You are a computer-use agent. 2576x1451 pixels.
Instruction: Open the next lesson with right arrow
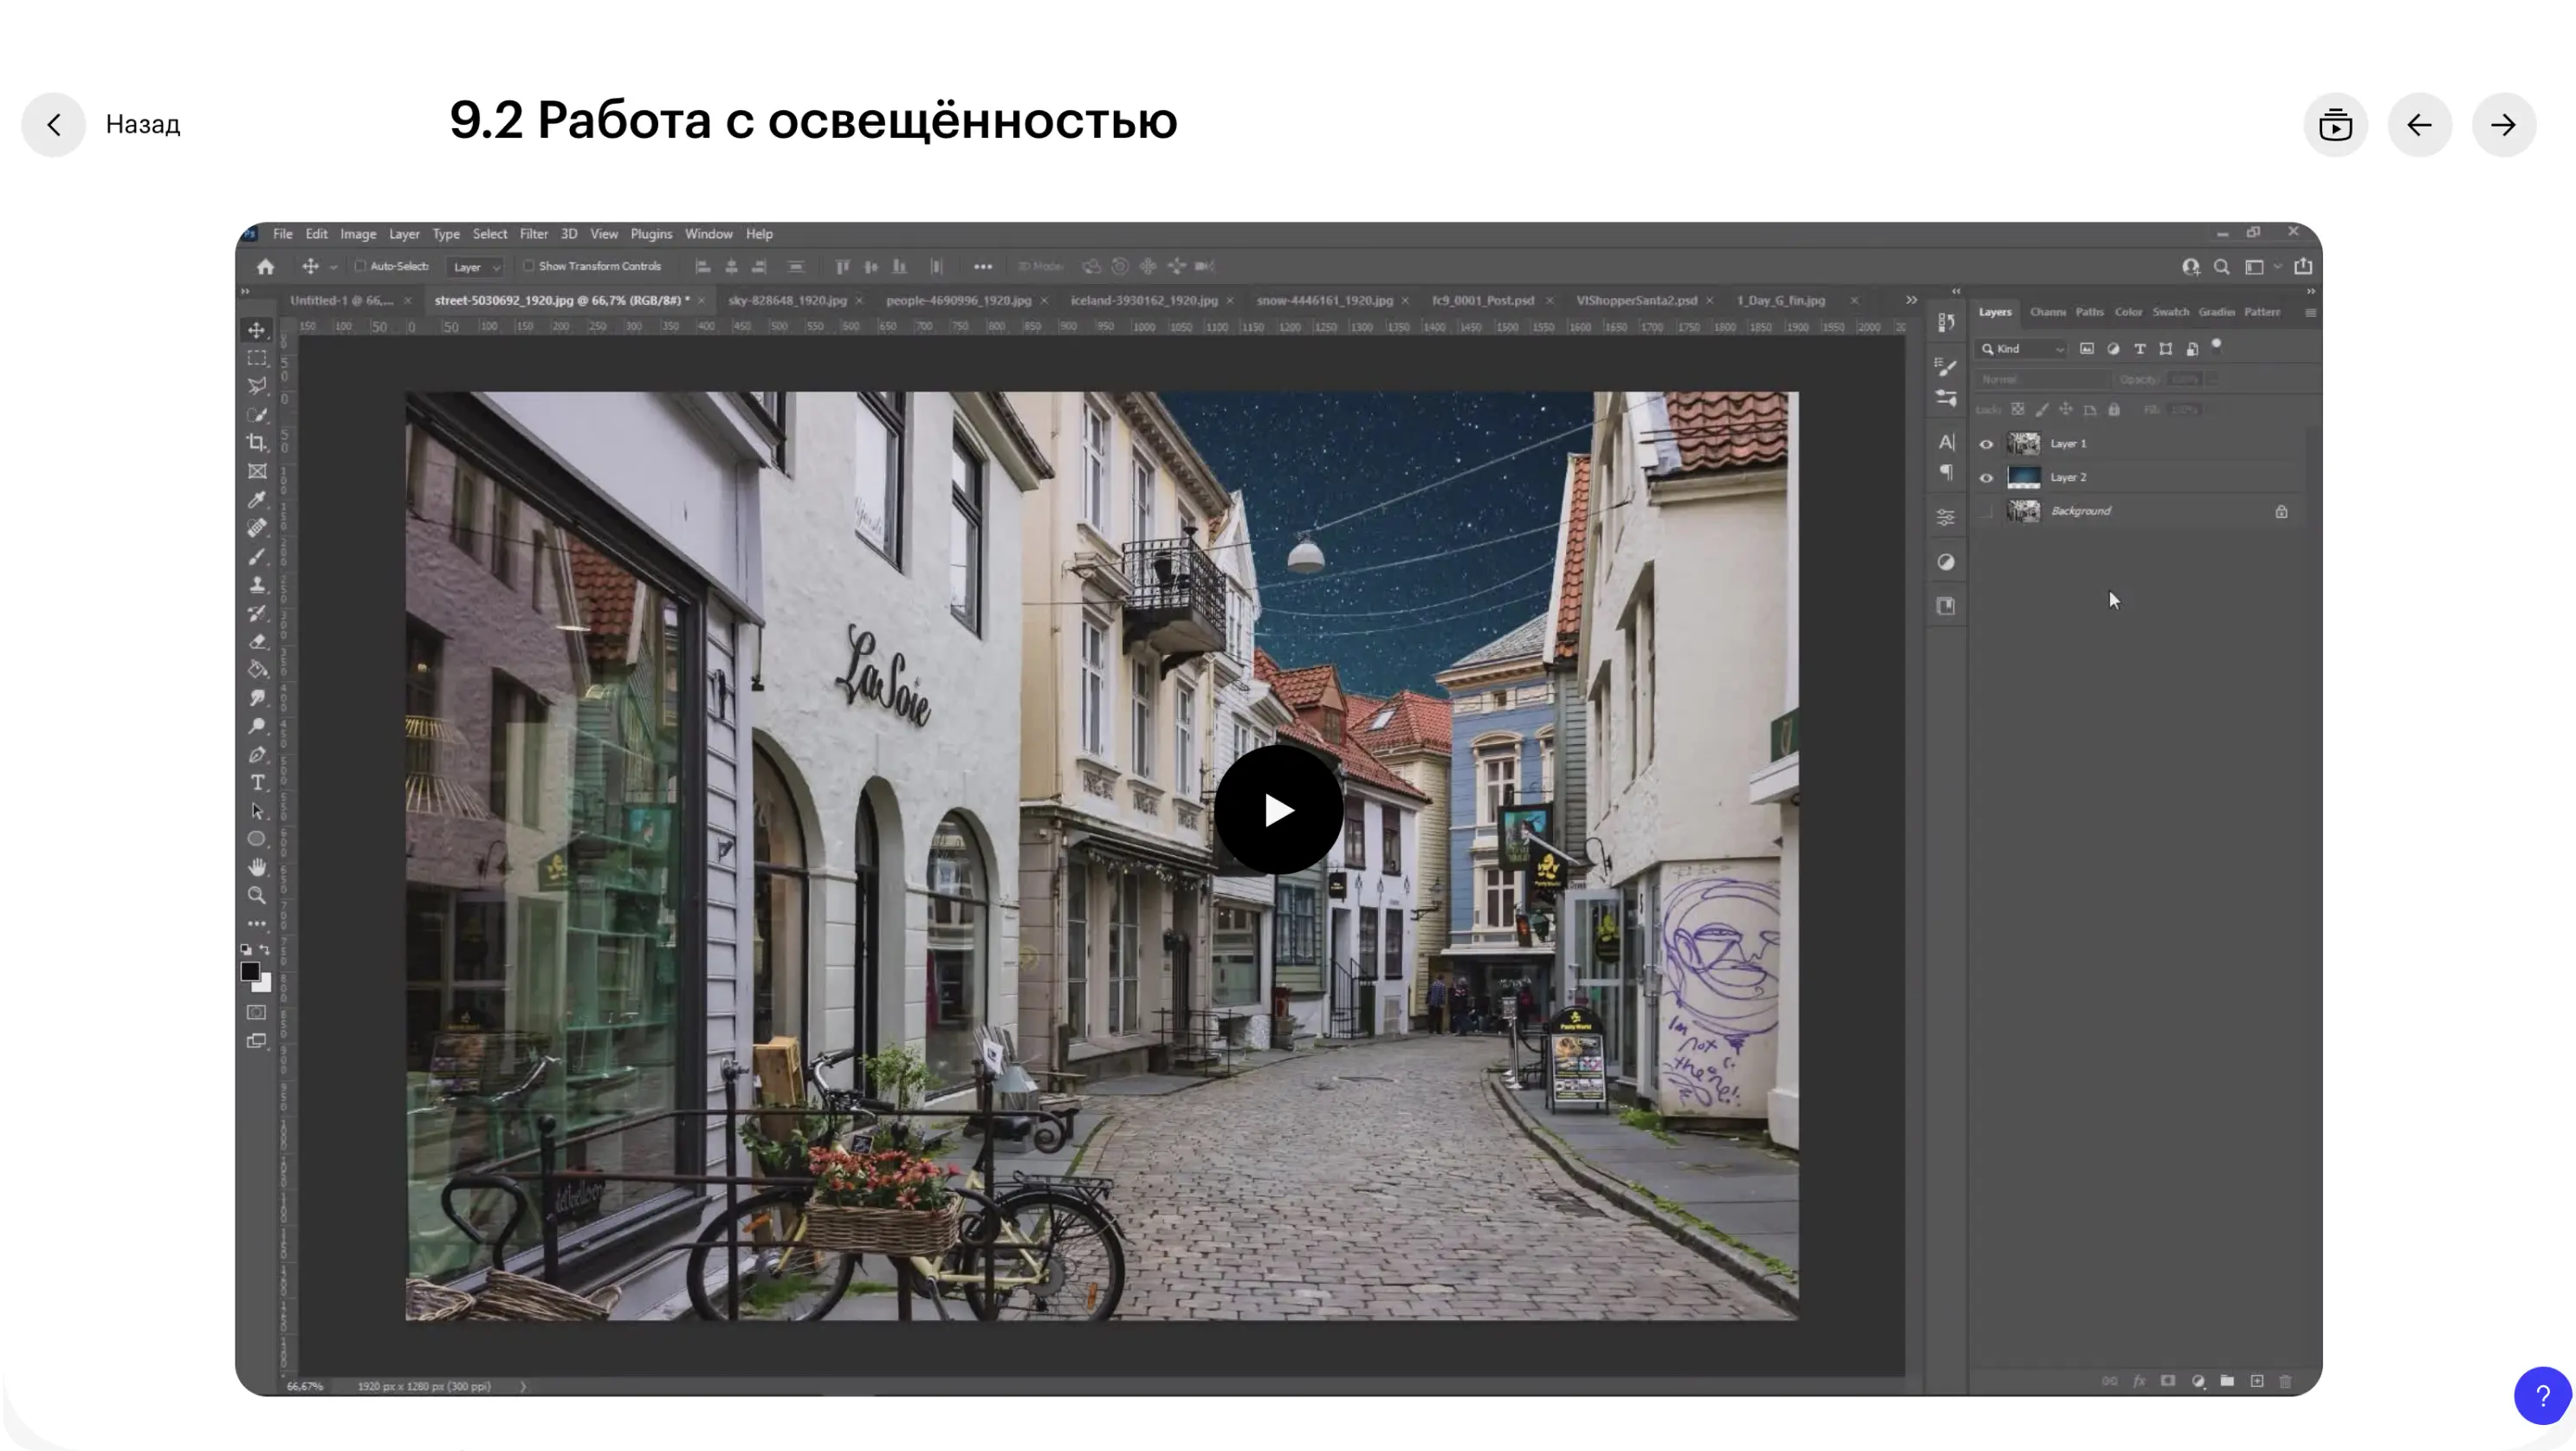(x=2503, y=125)
